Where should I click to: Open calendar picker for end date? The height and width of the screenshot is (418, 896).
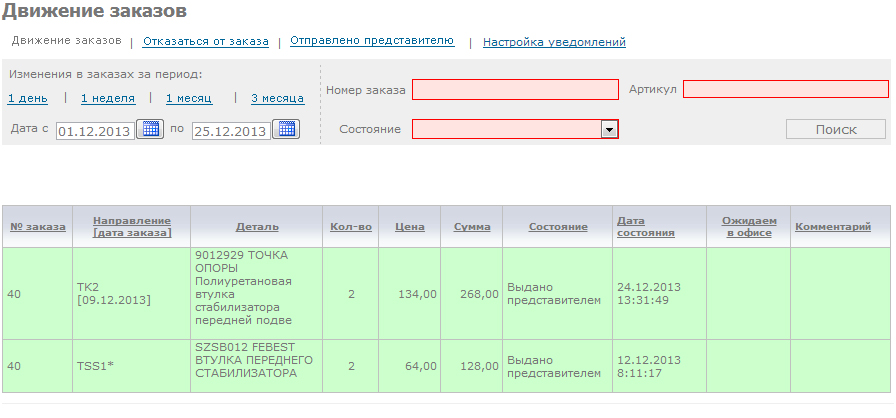pos(286,129)
